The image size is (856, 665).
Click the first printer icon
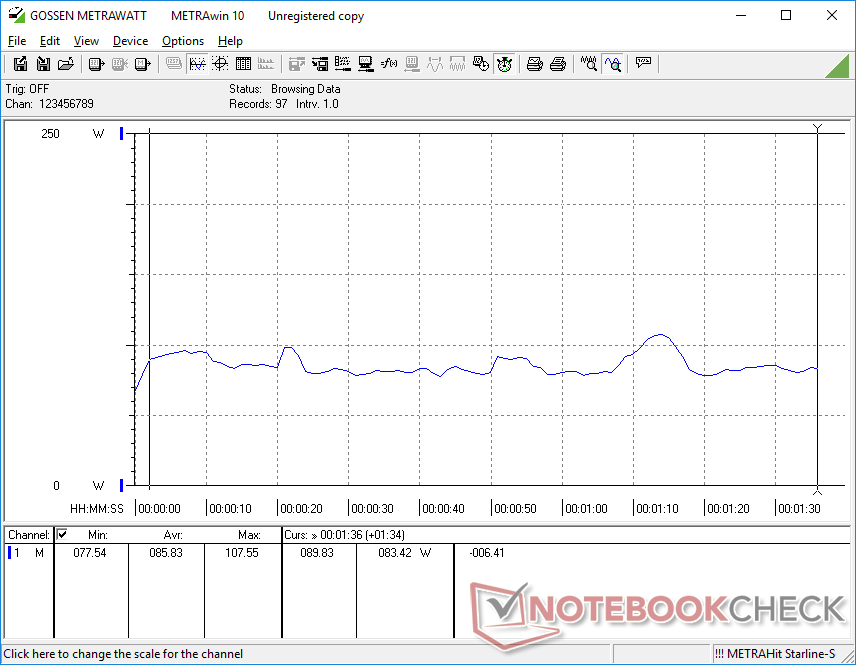534,64
